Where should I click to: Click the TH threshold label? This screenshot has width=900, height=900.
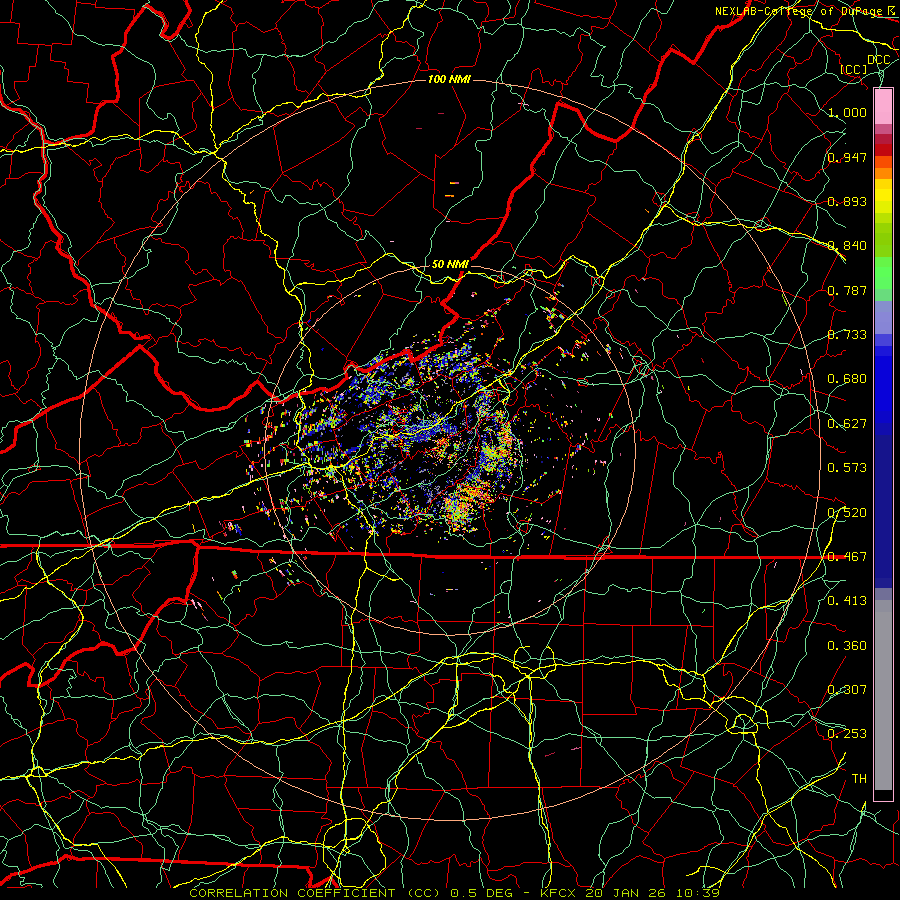coord(859,779)
